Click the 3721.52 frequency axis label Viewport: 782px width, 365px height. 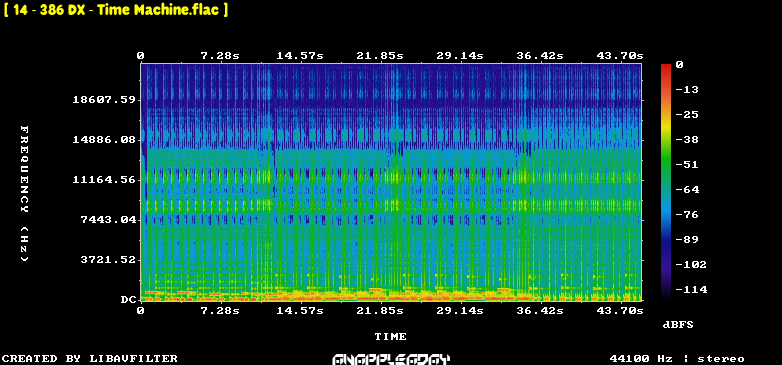108,259
